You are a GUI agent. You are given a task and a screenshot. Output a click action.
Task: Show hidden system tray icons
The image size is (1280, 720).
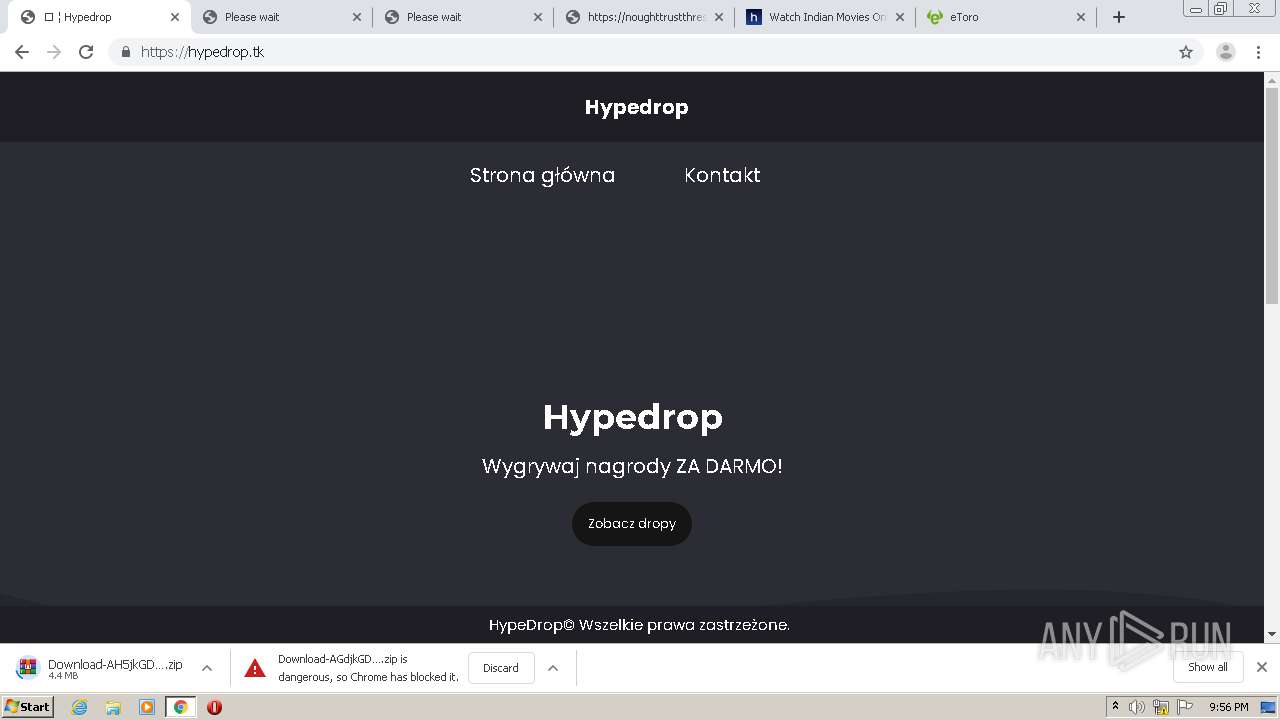point(1115,707)
